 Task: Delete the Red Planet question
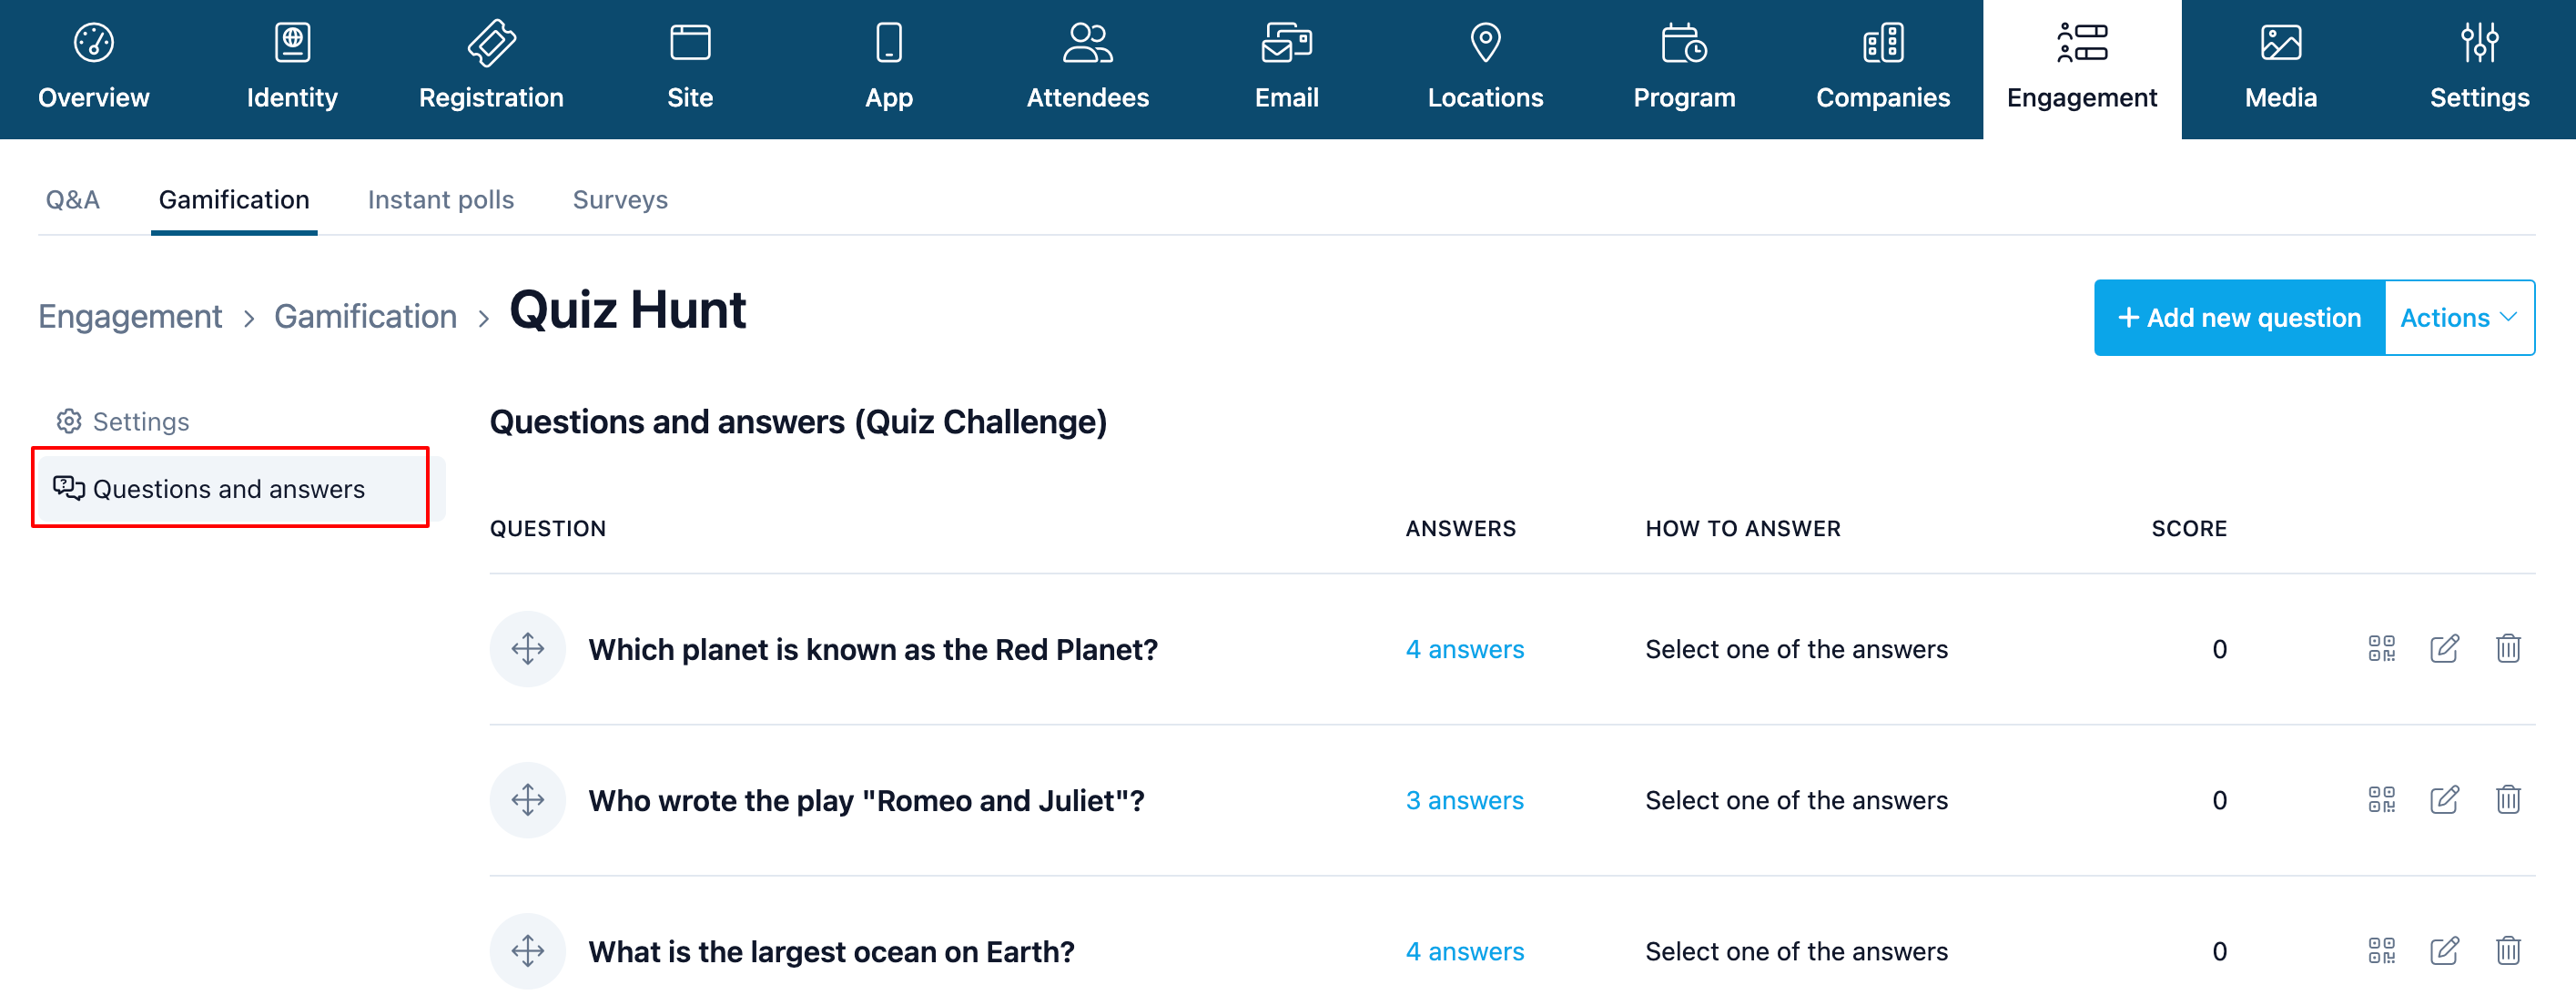[x=2508, y=649]
